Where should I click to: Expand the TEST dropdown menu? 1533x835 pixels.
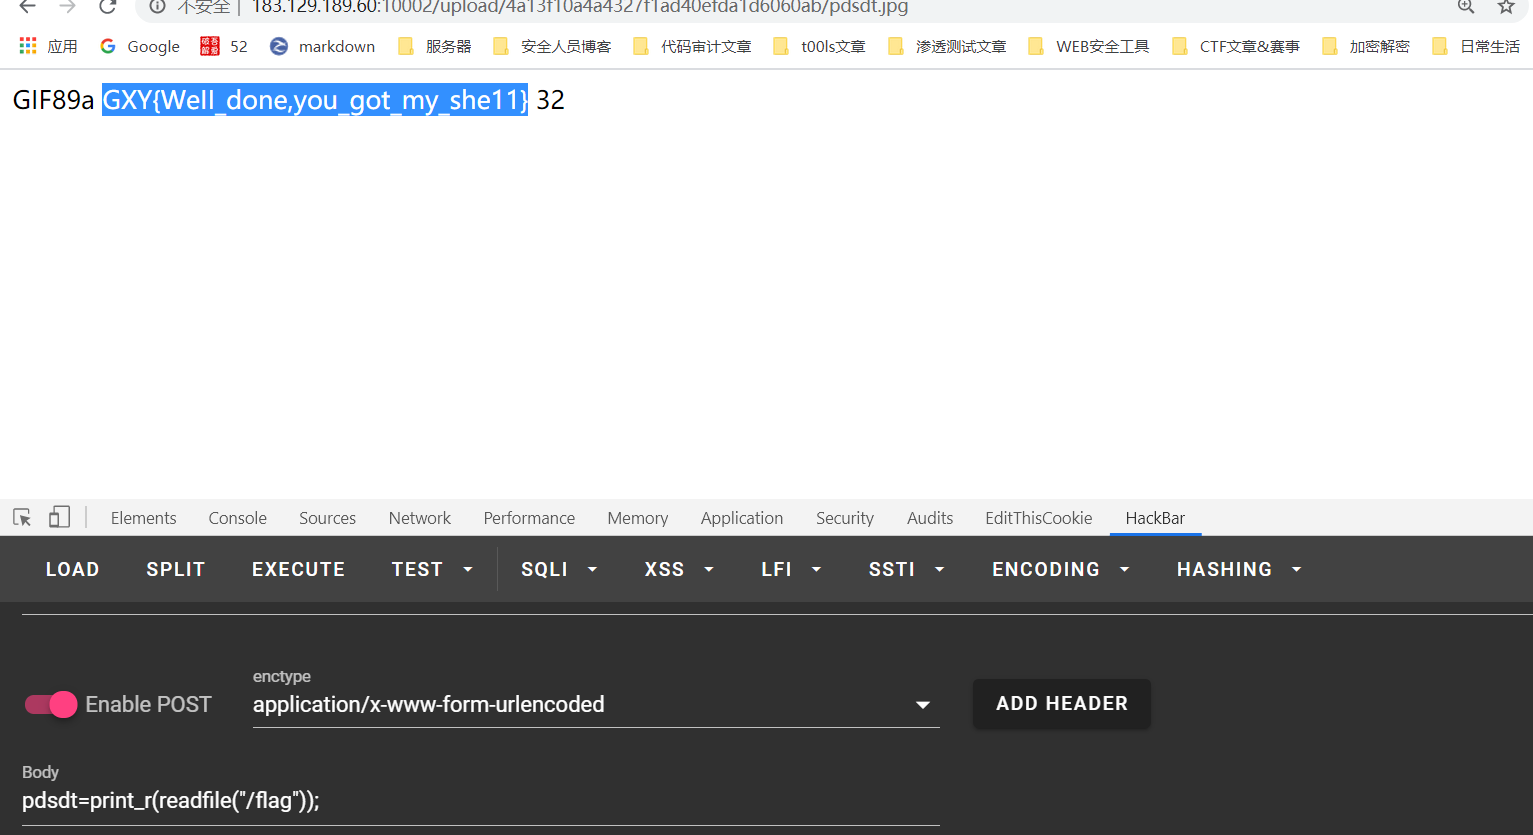(432, 569)
